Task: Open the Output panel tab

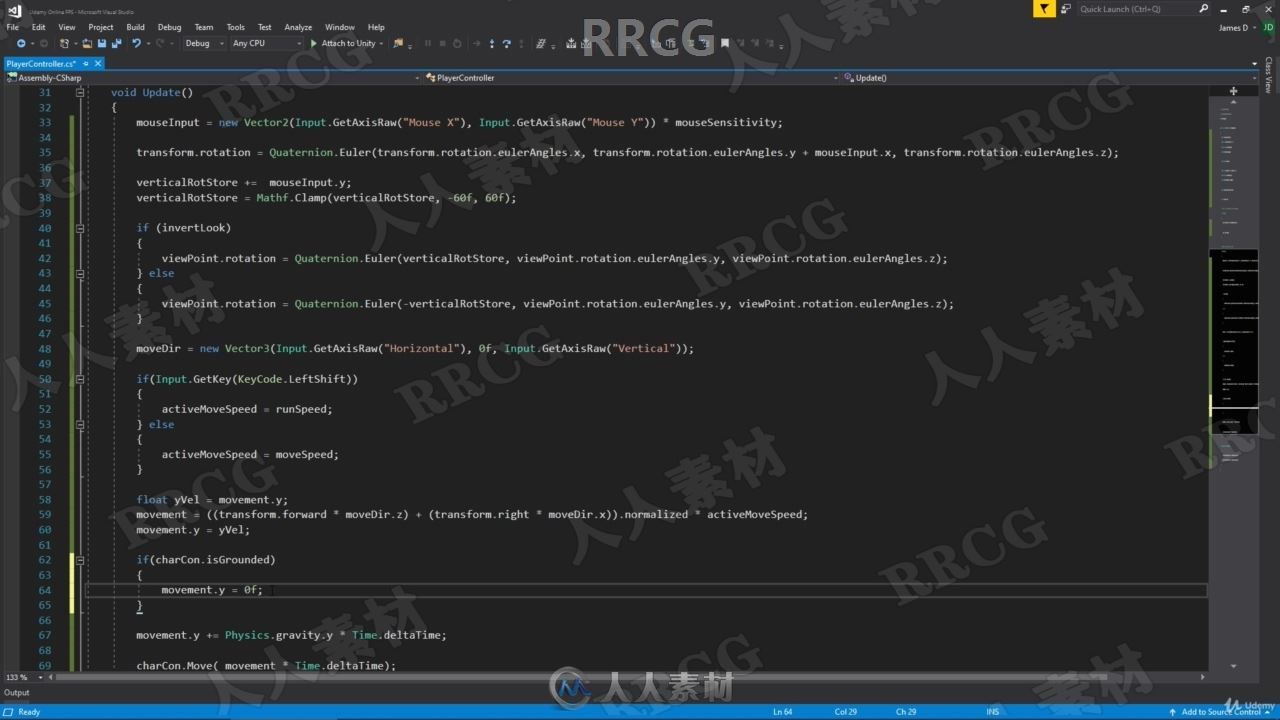Action: (x=17, y=692)
